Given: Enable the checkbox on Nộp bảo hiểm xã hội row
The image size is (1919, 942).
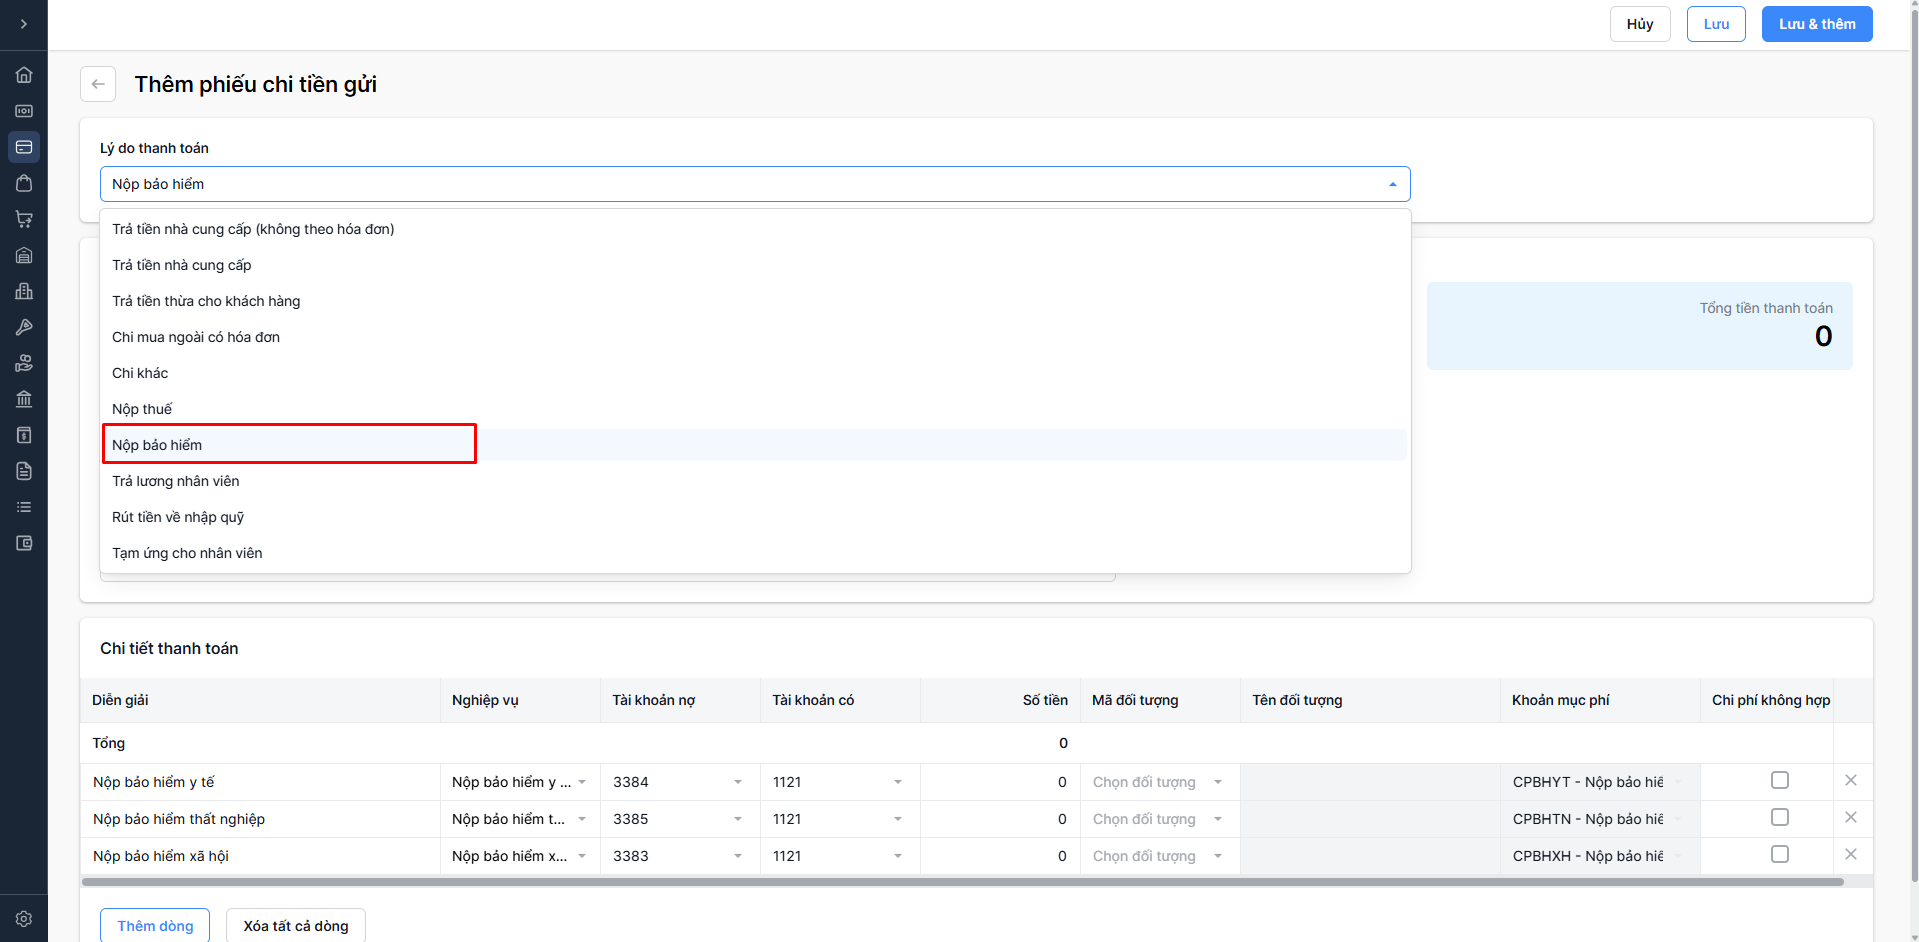Looking at the screenshot, I should (x=1780, y=854).
